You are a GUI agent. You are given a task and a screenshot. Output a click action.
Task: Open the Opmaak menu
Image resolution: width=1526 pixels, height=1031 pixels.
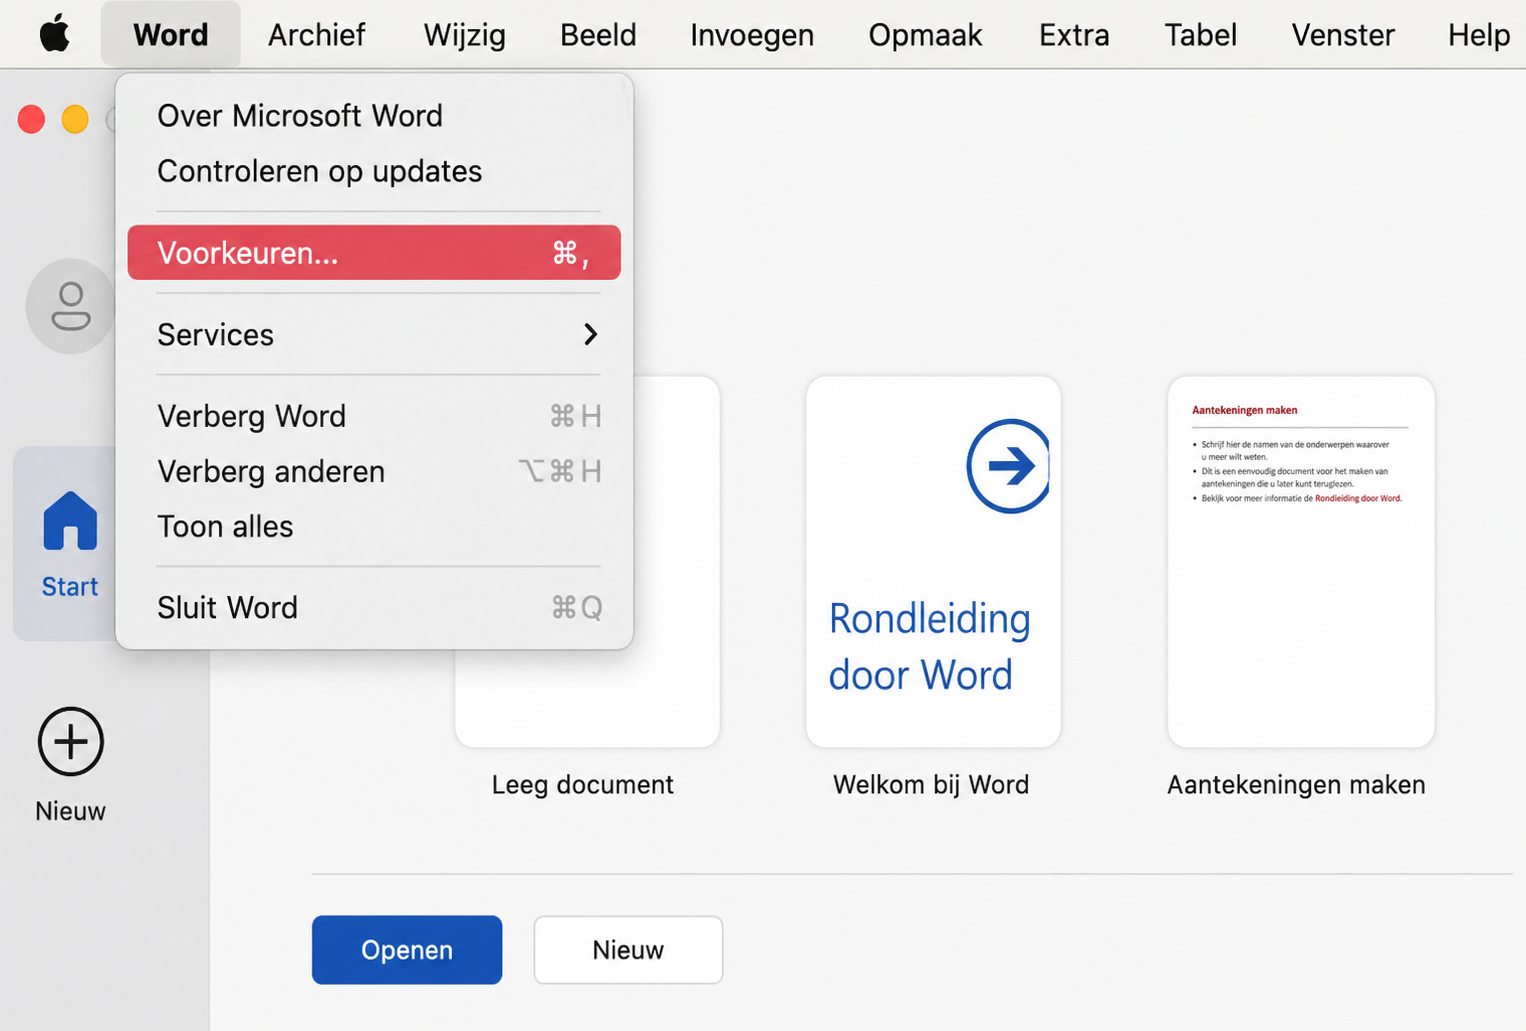point(925,34)
